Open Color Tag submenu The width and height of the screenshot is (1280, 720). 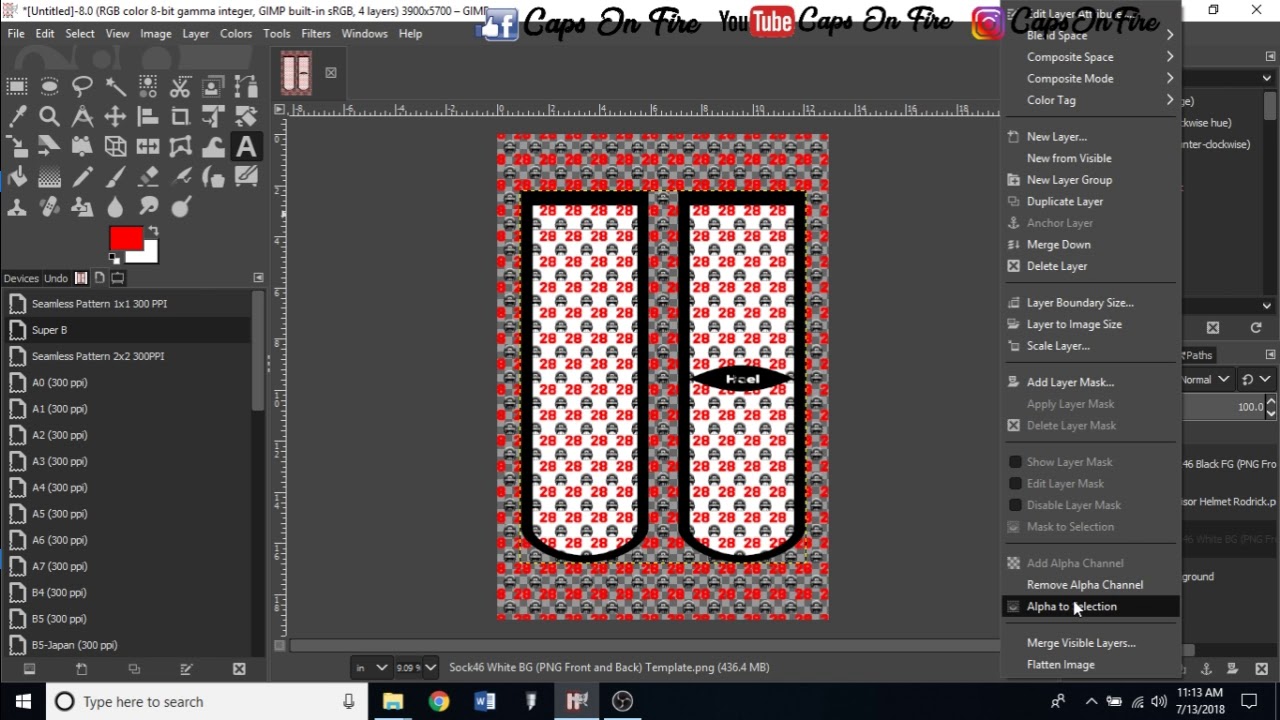1092,100
